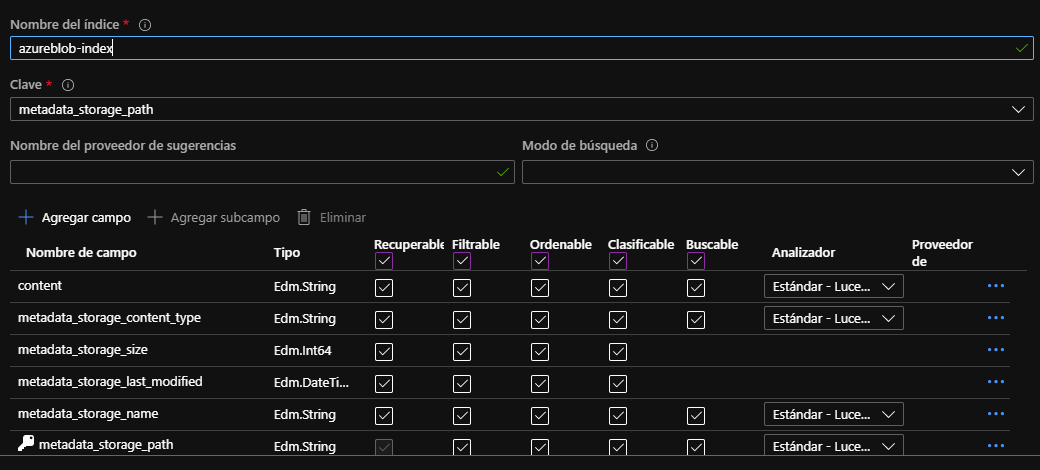The image size is (1040, 470).
Task: Click info icon next to Clave label
Action: (68, 85)
